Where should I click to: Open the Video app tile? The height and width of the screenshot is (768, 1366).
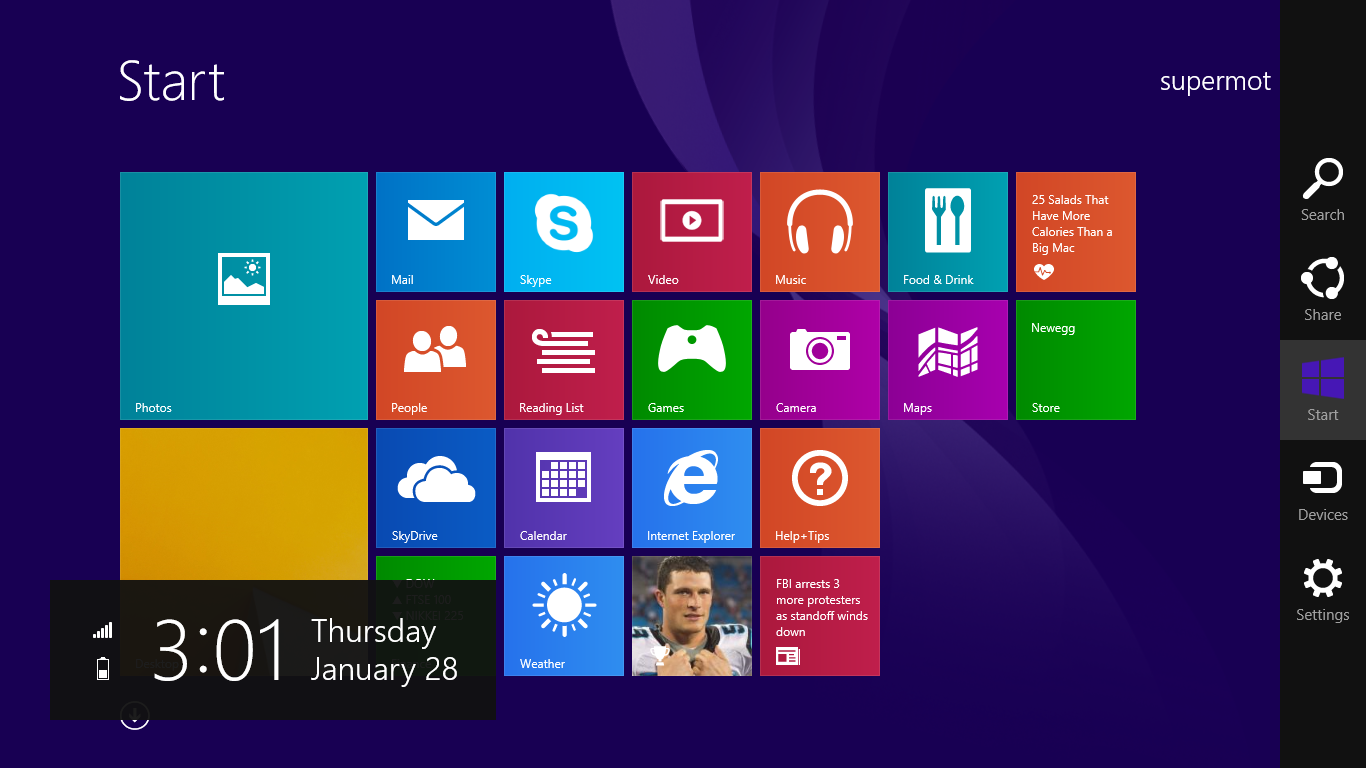(692, 232)
